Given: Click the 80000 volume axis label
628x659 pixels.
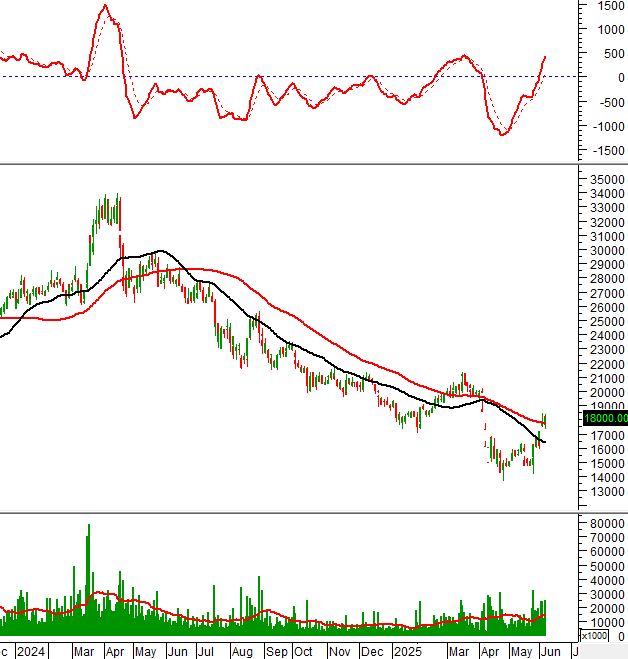Looking at the screenshot, I should [x=604, y=523].
